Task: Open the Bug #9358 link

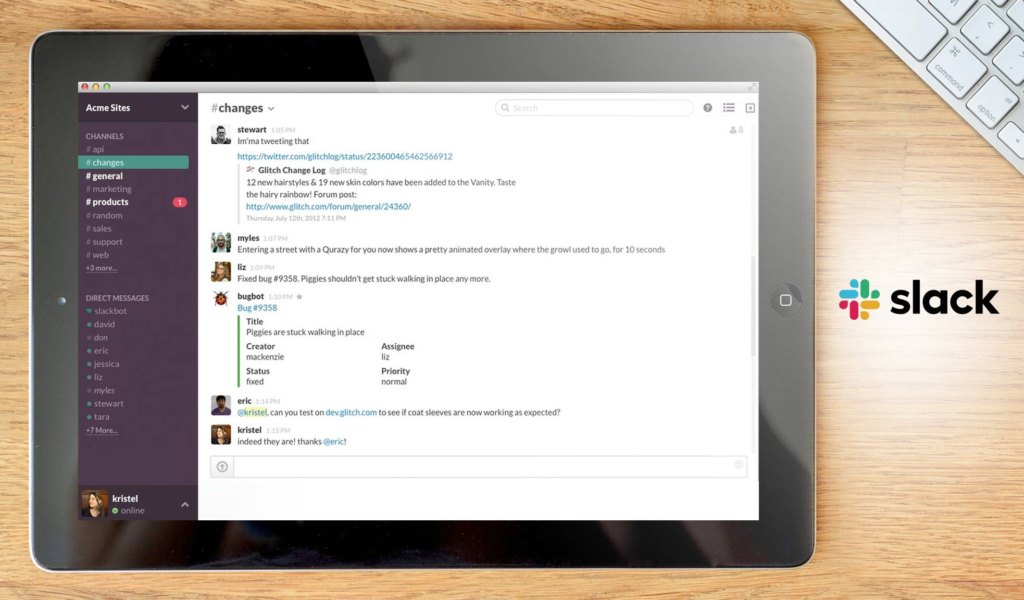Action: coord(257,308)
